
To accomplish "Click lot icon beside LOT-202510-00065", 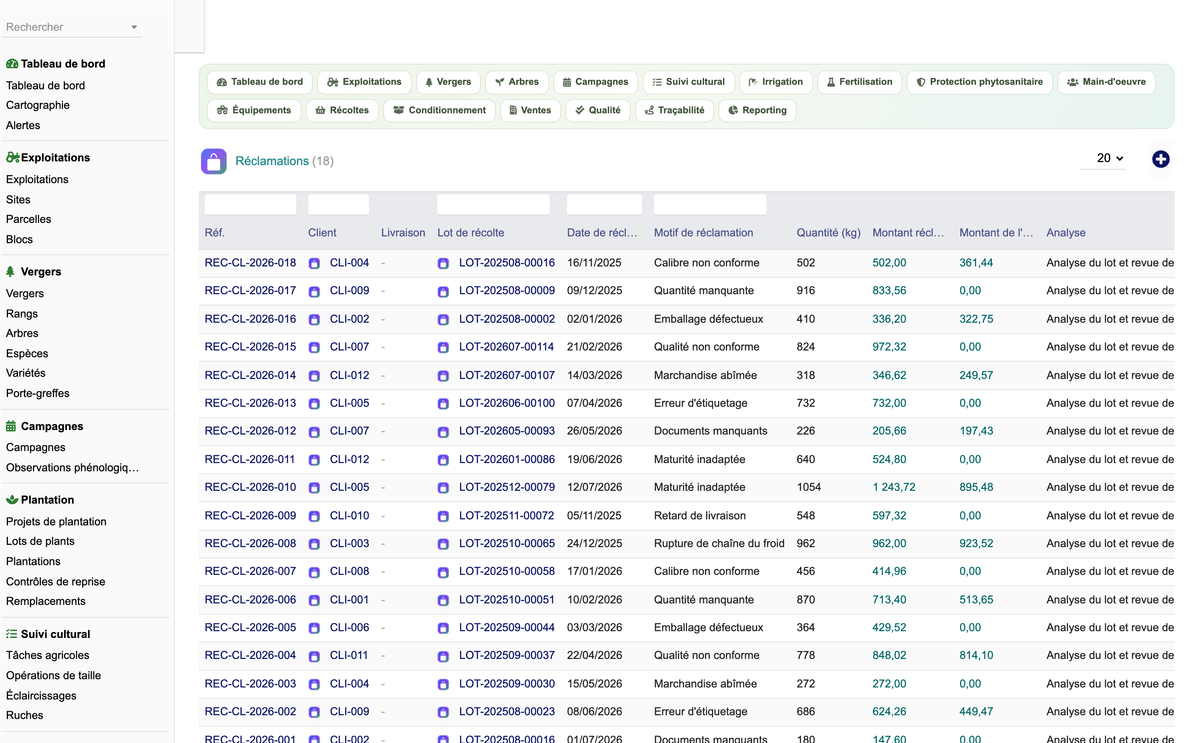I will [443, 545].
